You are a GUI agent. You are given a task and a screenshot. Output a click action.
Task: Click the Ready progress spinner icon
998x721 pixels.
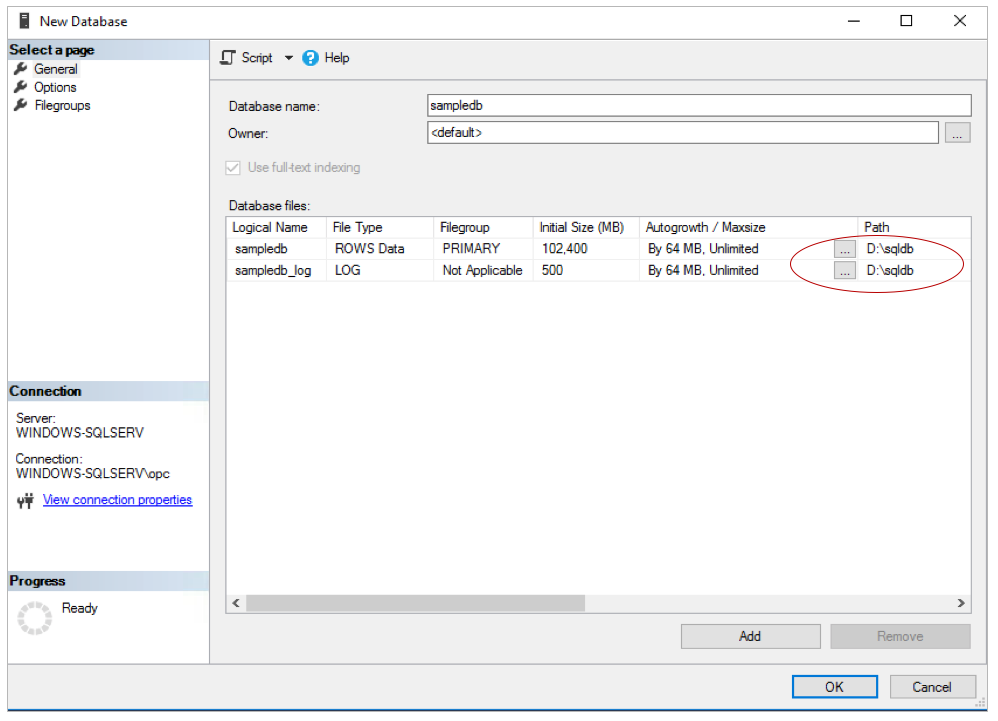[x=34, y=618]
